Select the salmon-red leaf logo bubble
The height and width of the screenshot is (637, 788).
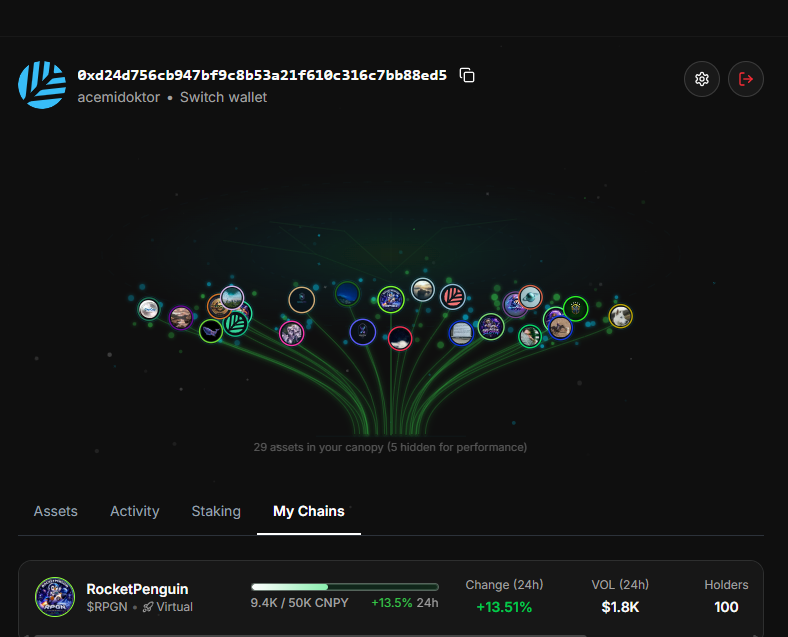(x=453, y=297)
